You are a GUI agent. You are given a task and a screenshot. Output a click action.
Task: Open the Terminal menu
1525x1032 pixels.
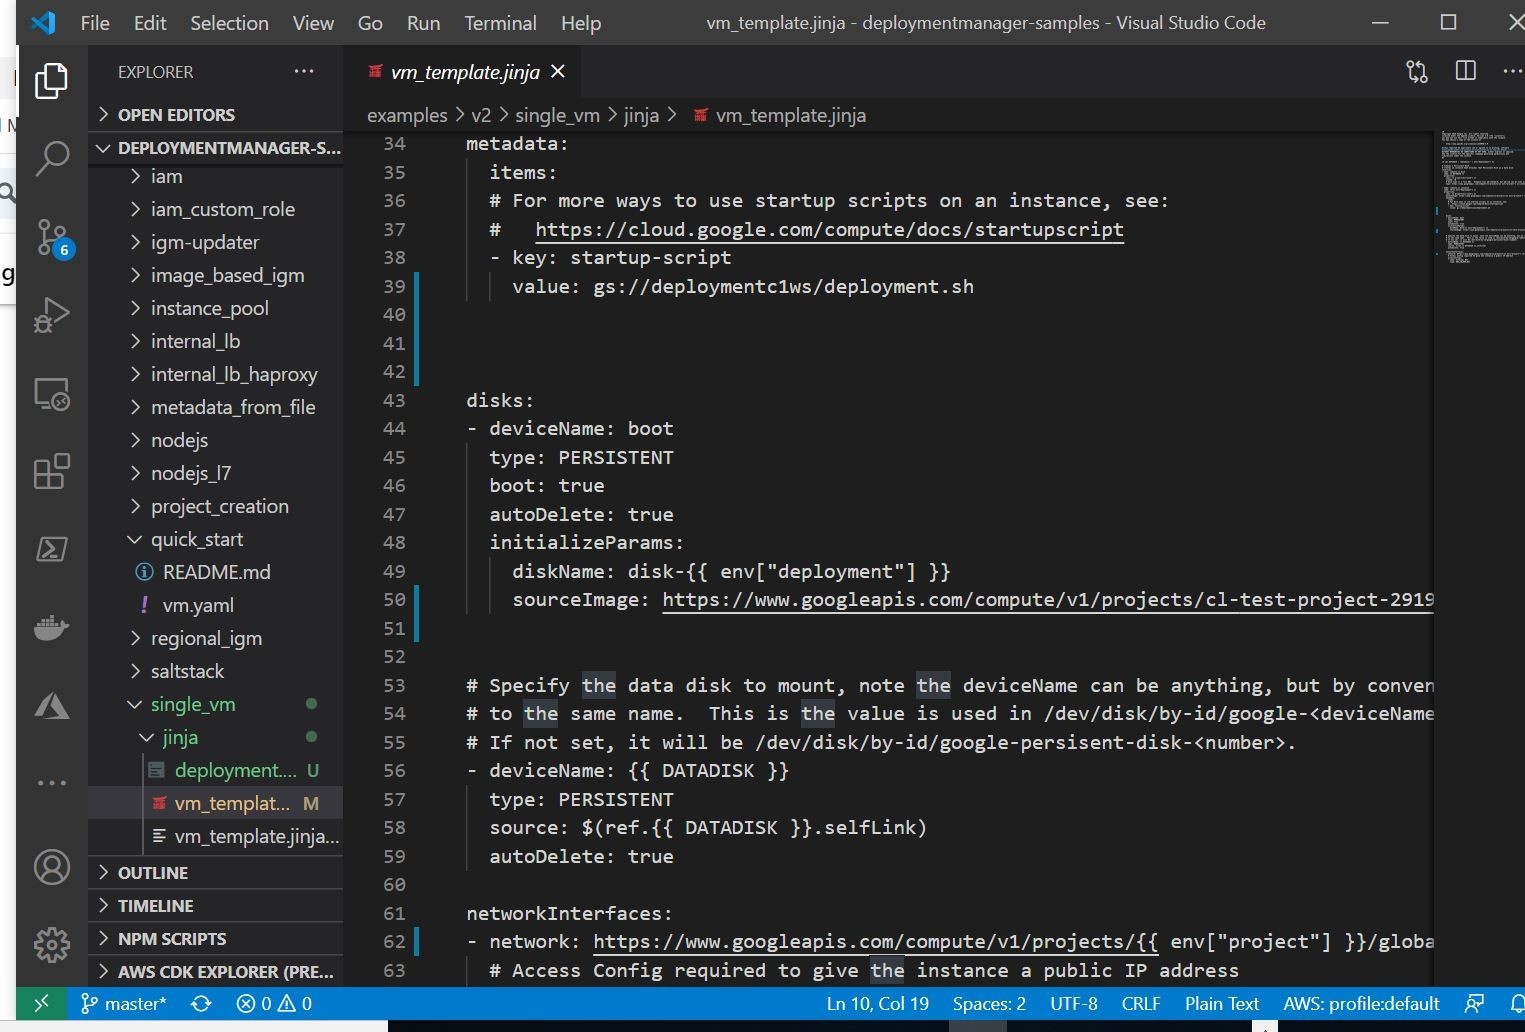(500, 23)
